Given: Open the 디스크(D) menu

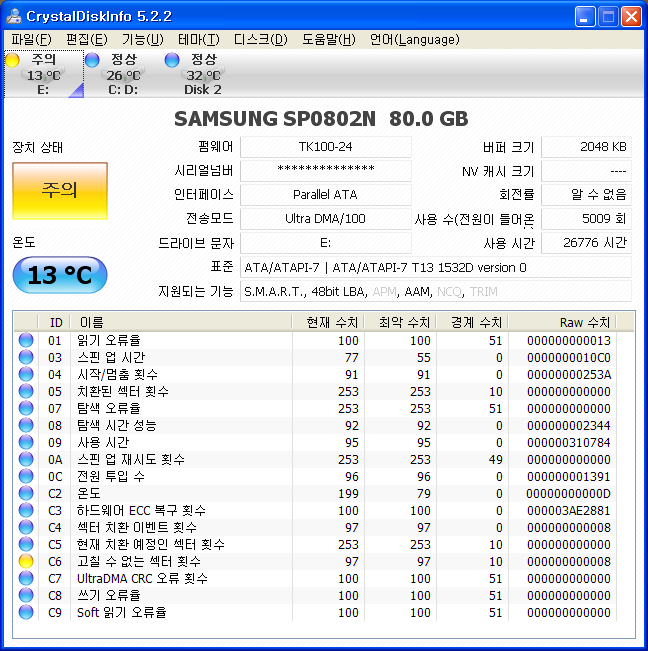Looking at the screenshot, I should (x=260, y=39).
